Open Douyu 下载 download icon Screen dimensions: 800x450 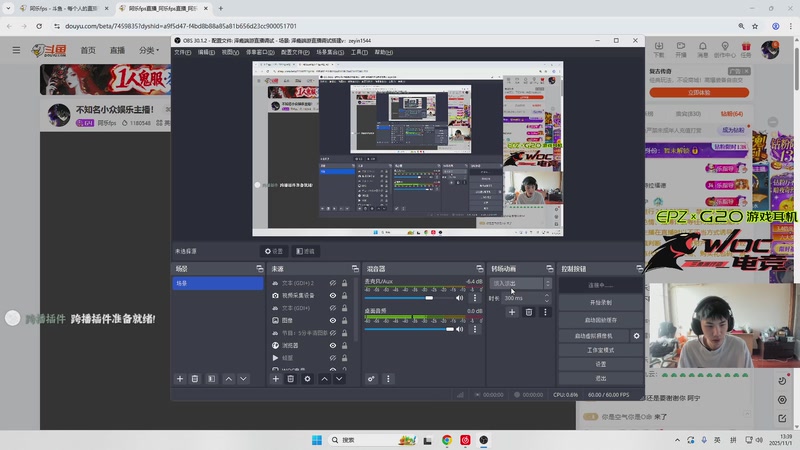(659, 49)
